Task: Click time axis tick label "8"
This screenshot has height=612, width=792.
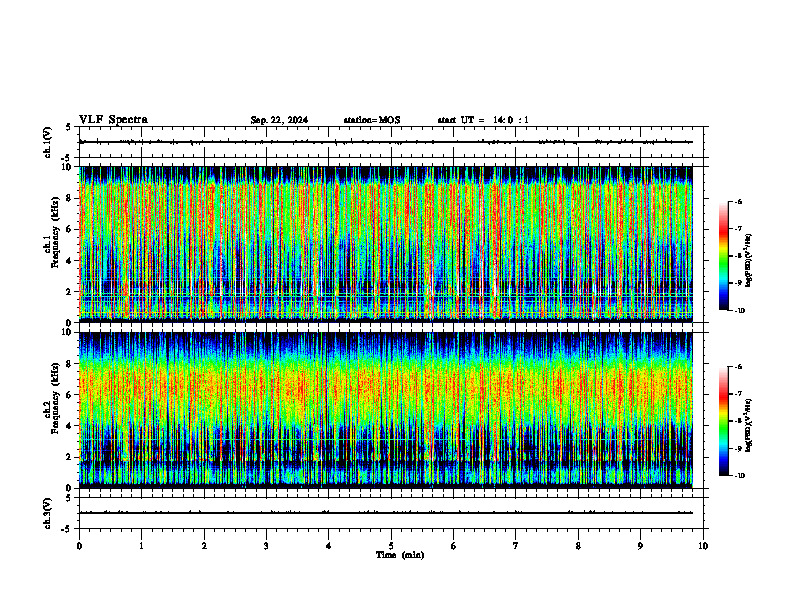Action: [x=578, y=546]
